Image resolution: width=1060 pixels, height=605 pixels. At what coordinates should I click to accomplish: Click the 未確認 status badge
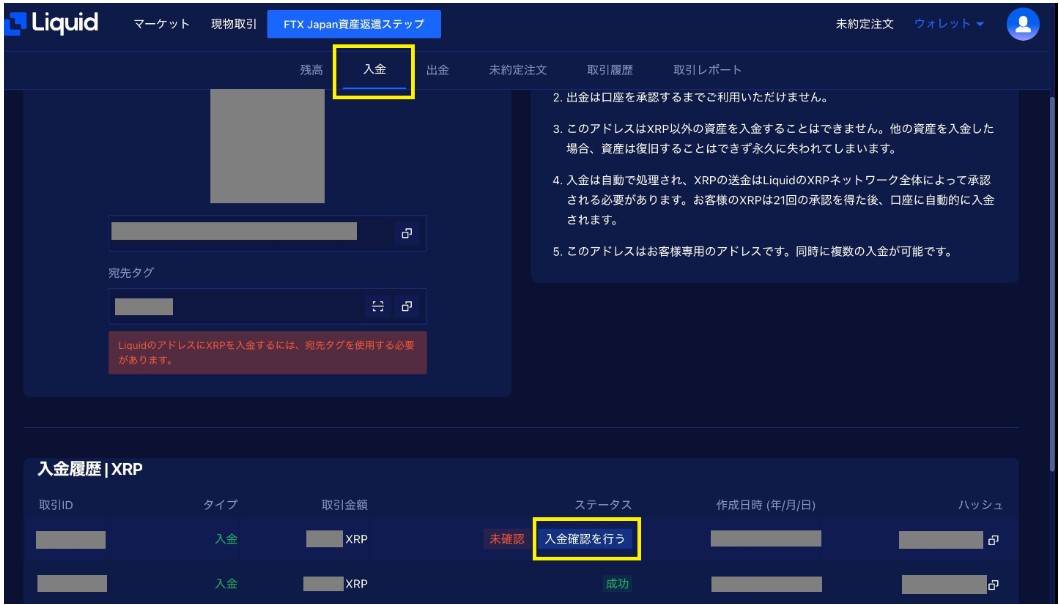point(506,539)
